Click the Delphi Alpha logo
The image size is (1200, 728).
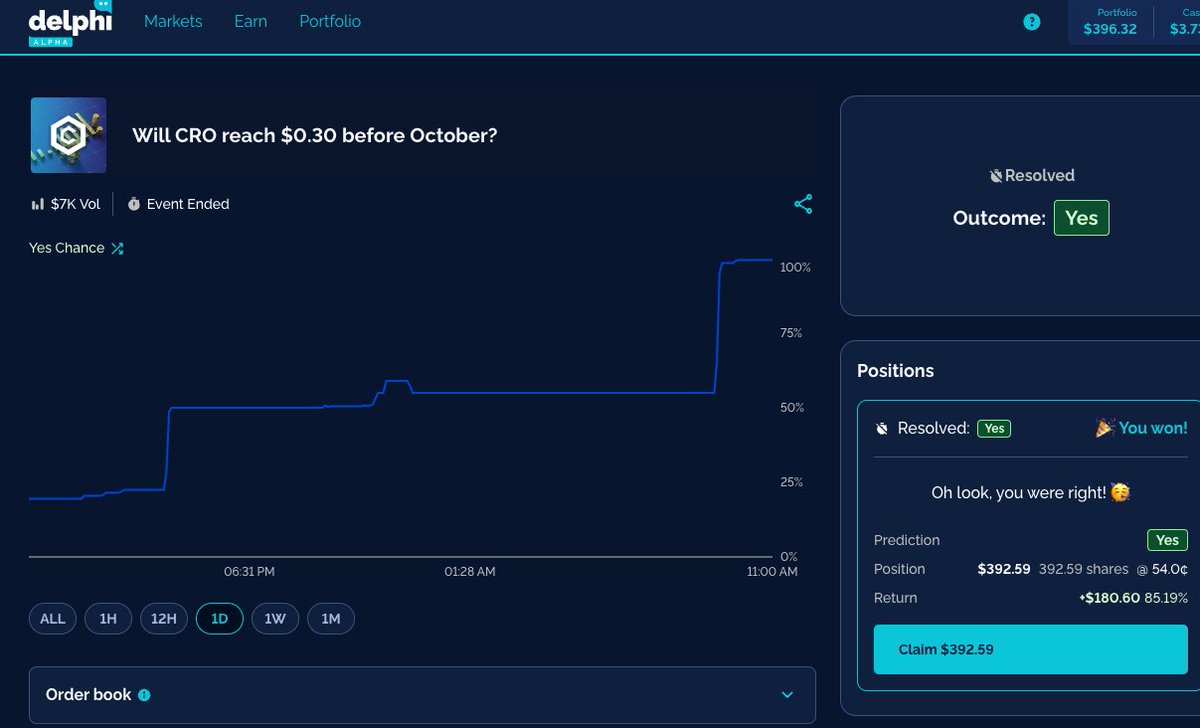click(70, 23)
